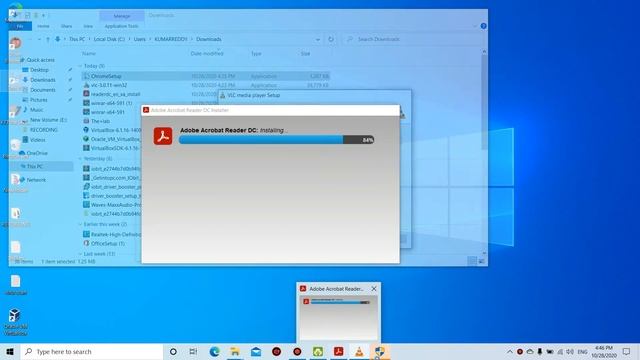The image size is (640, 360).
Task: Collapse the Yesterday file group
Action: (80, 159)
